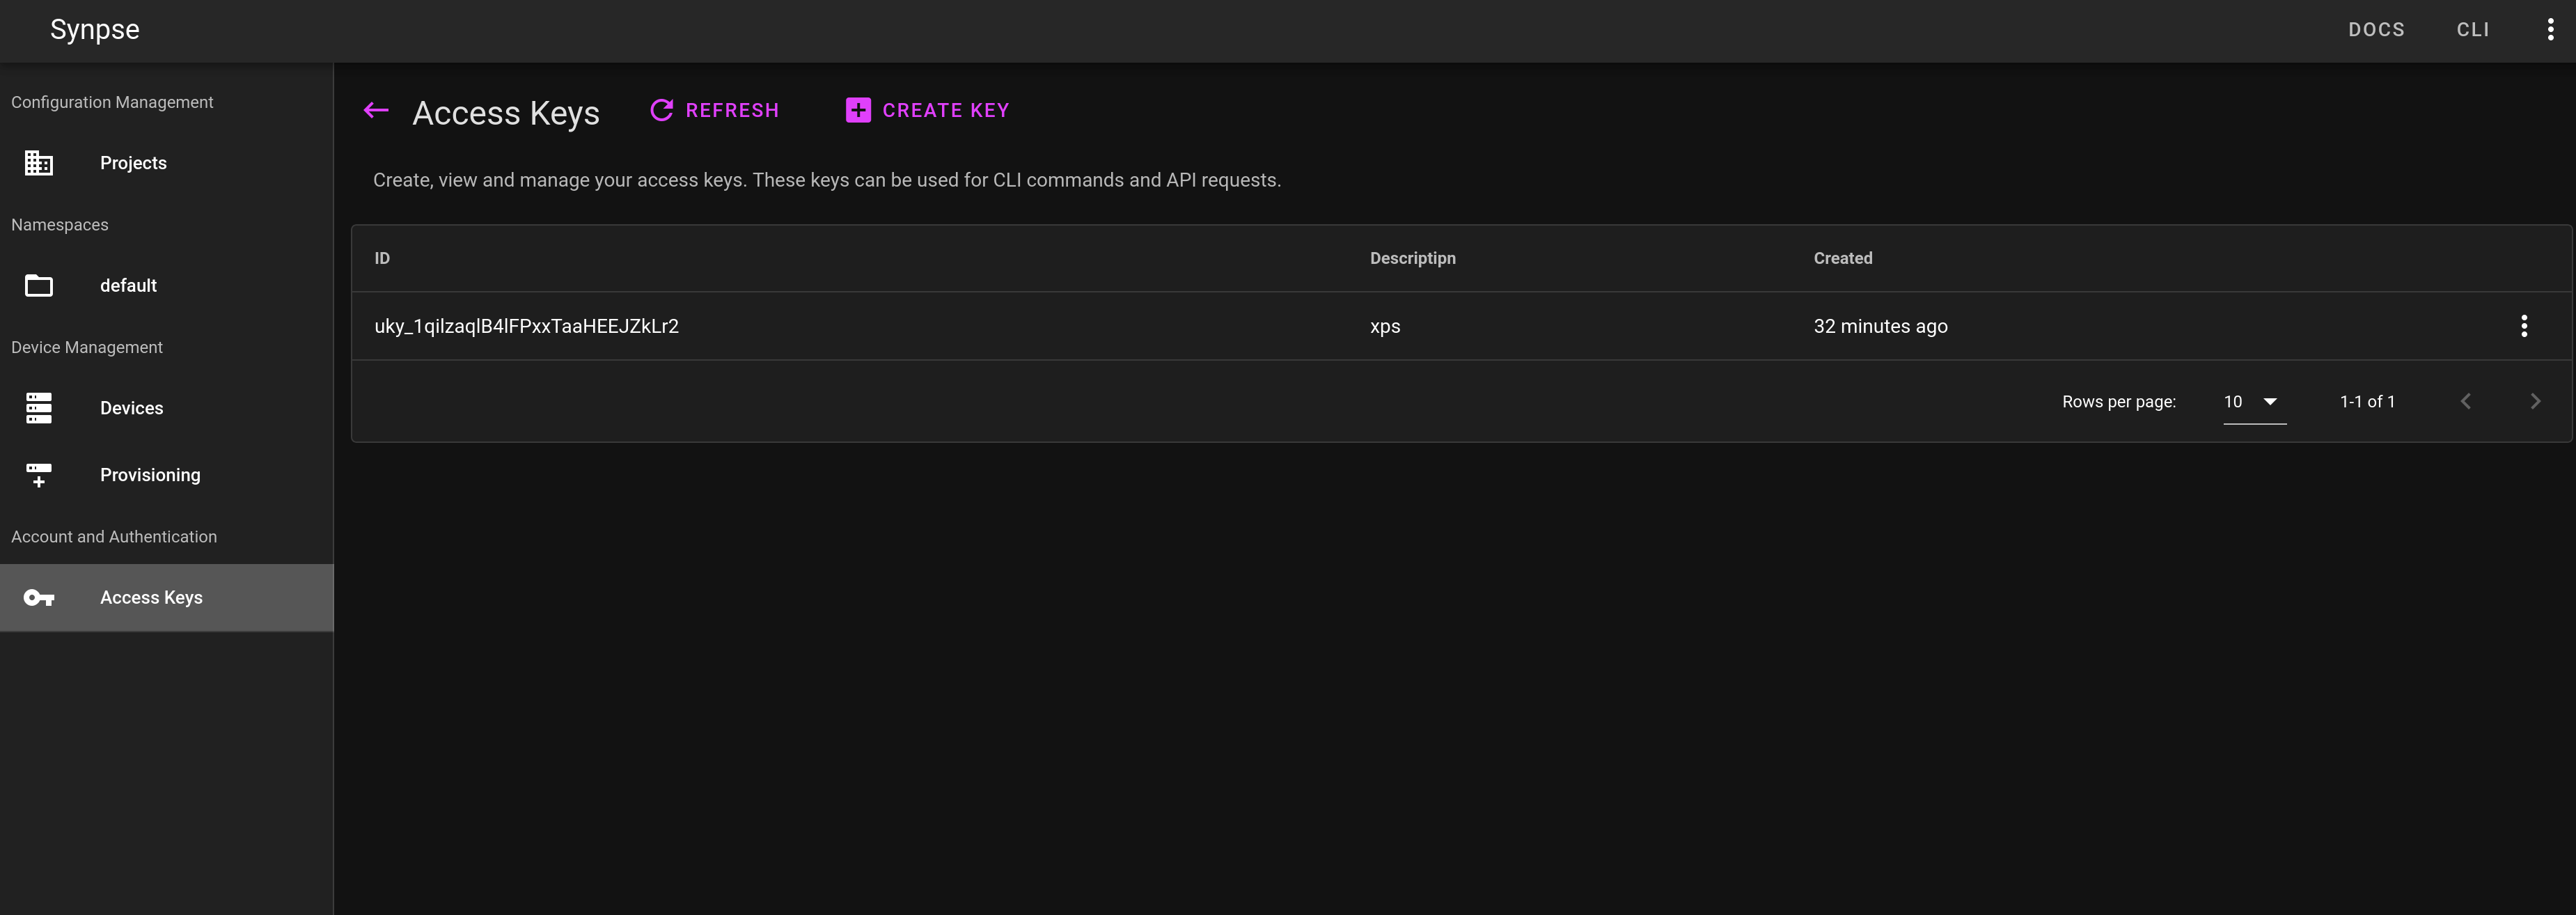Select Provisioning in the sidebar
The height and width of the screenshot is (915, 2576).
150,475
